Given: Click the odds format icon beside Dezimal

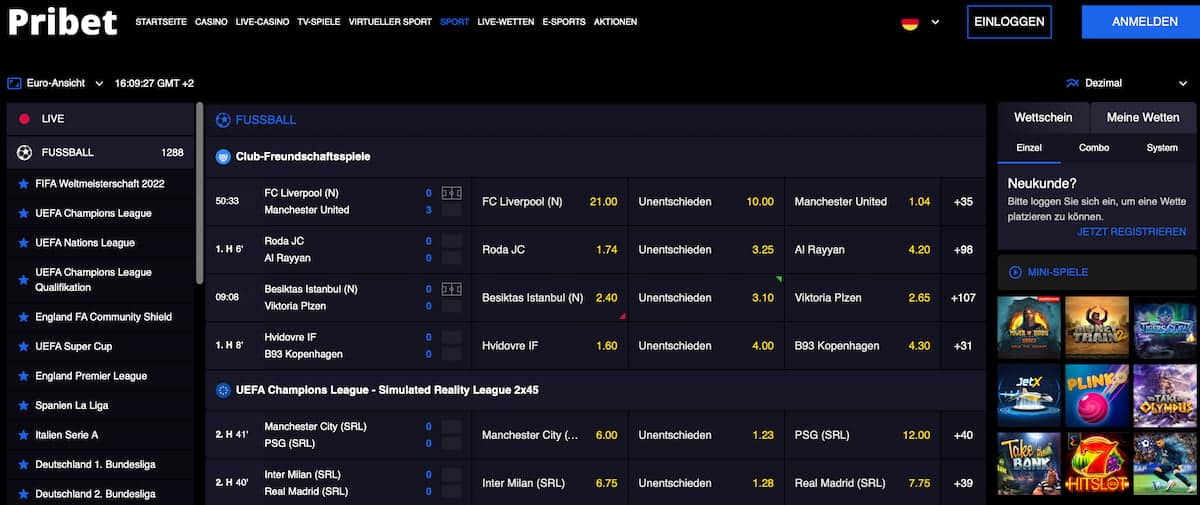Looking at the screenshot, I should (x=1073, y=83).
